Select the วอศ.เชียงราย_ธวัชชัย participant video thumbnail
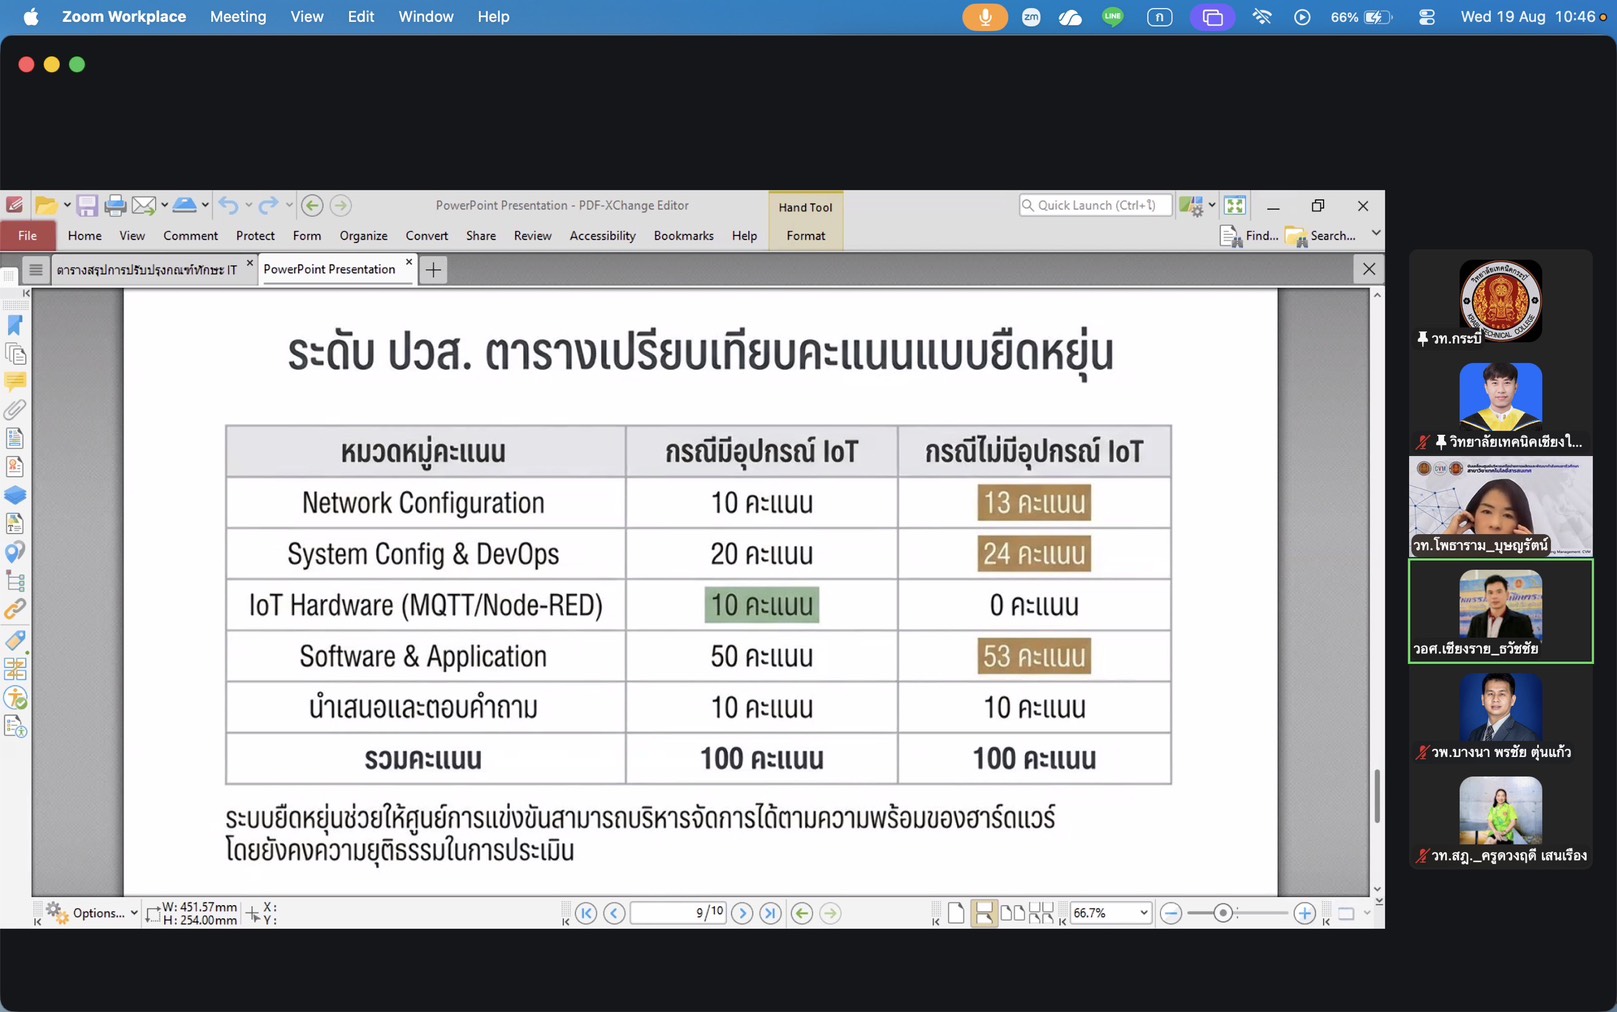Image resolution: width=1617 pixels, height=1012 pixels. (1500, 611)
